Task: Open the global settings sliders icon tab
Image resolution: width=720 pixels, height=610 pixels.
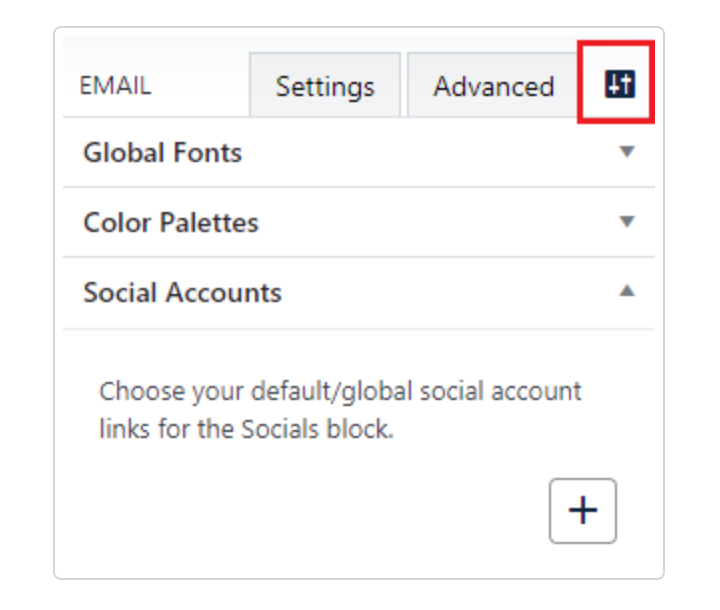Action: pos(619,85)
